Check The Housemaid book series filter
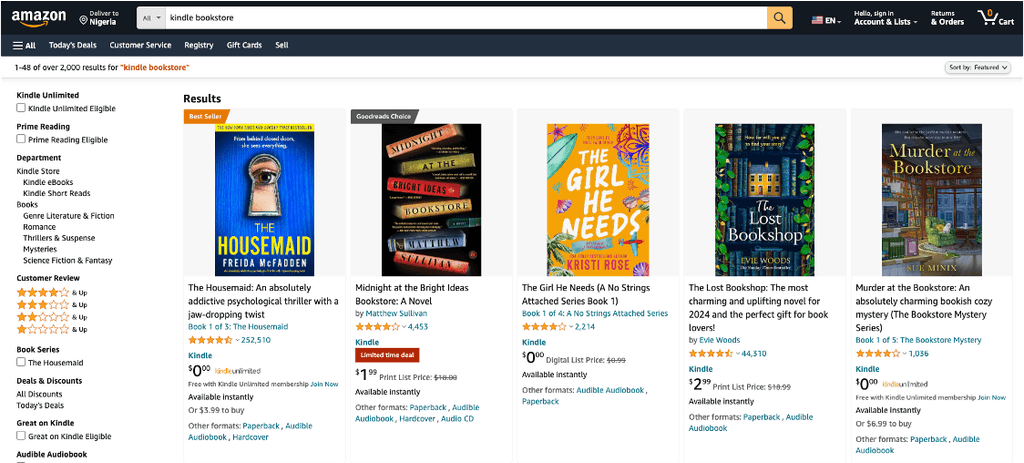Image resolution: width=1024 pixels, height=463 pixels. [x=21, y=362]
